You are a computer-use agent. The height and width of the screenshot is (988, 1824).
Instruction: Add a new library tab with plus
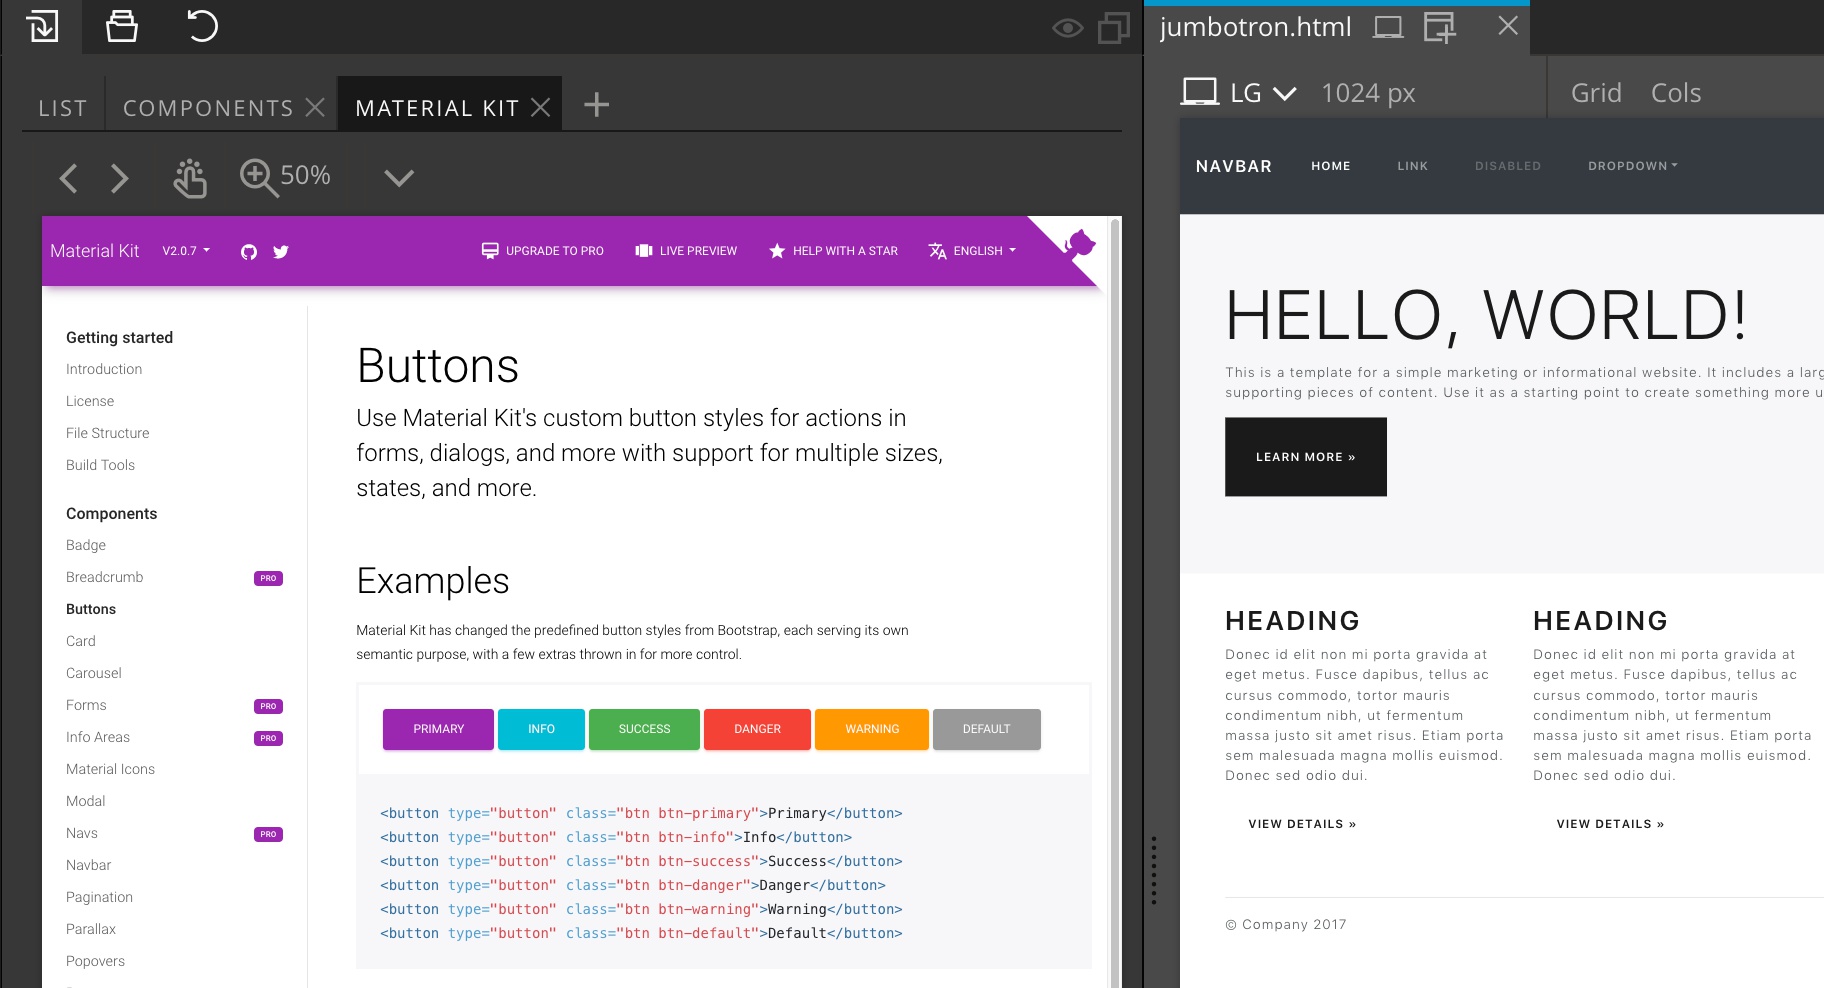(x=597, y=105)
